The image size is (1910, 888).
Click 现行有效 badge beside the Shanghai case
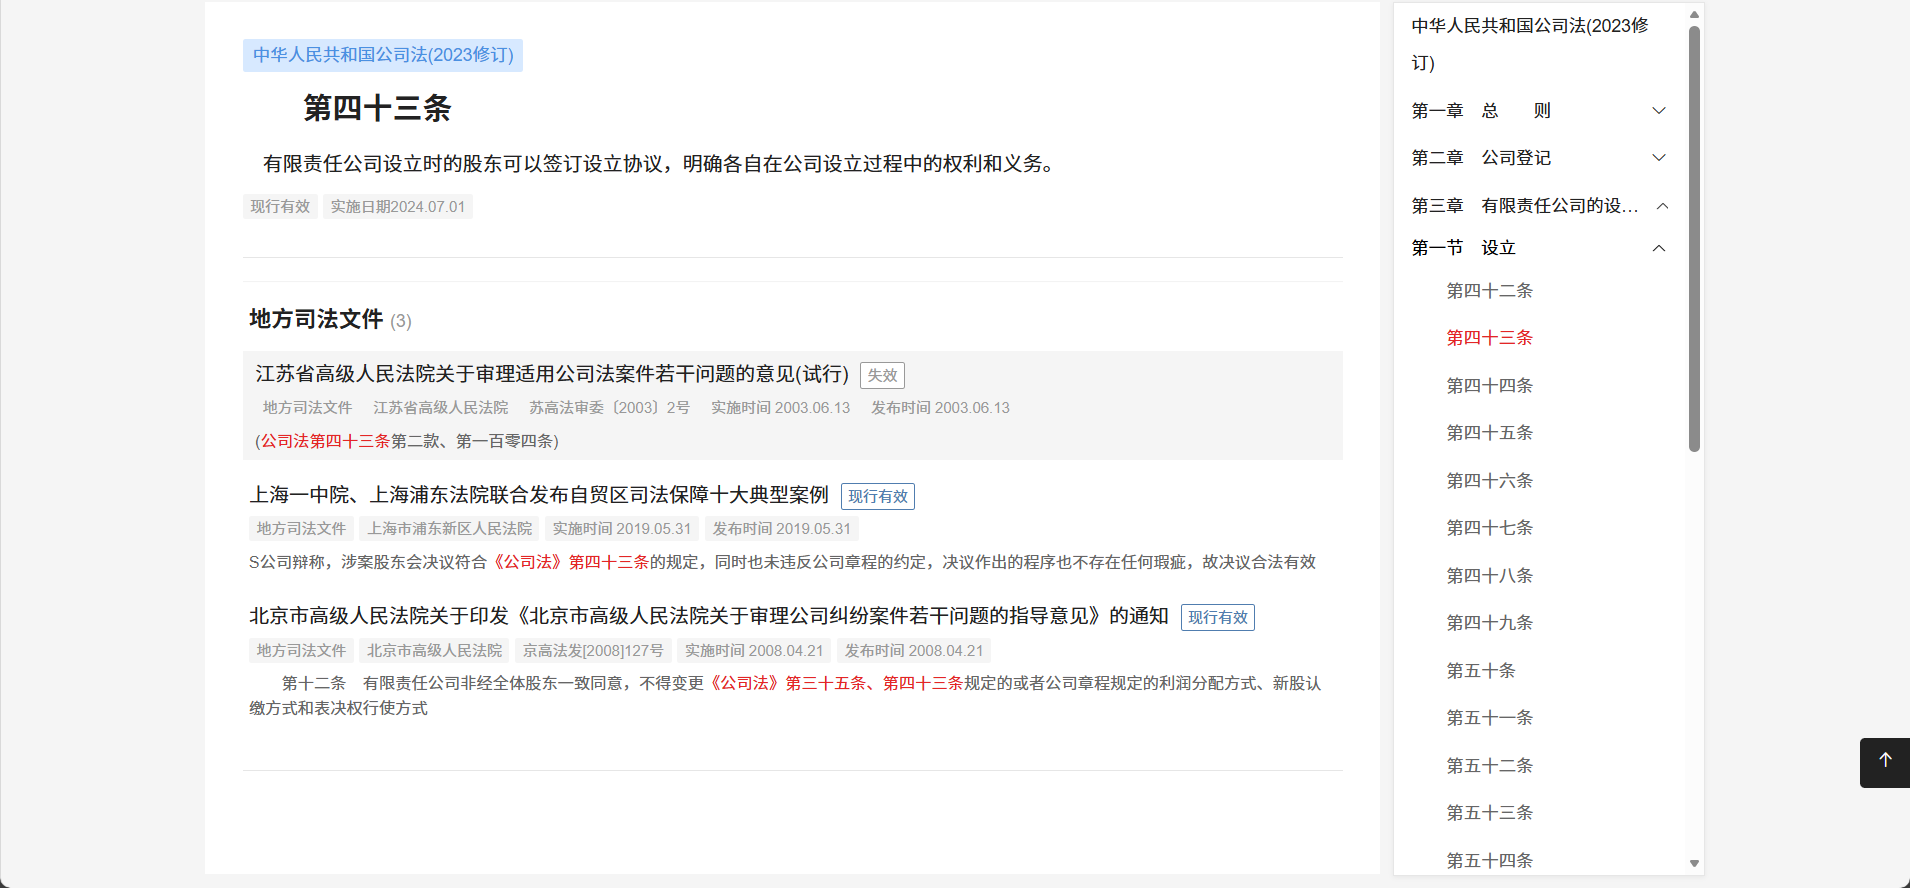tap(877, 497)
